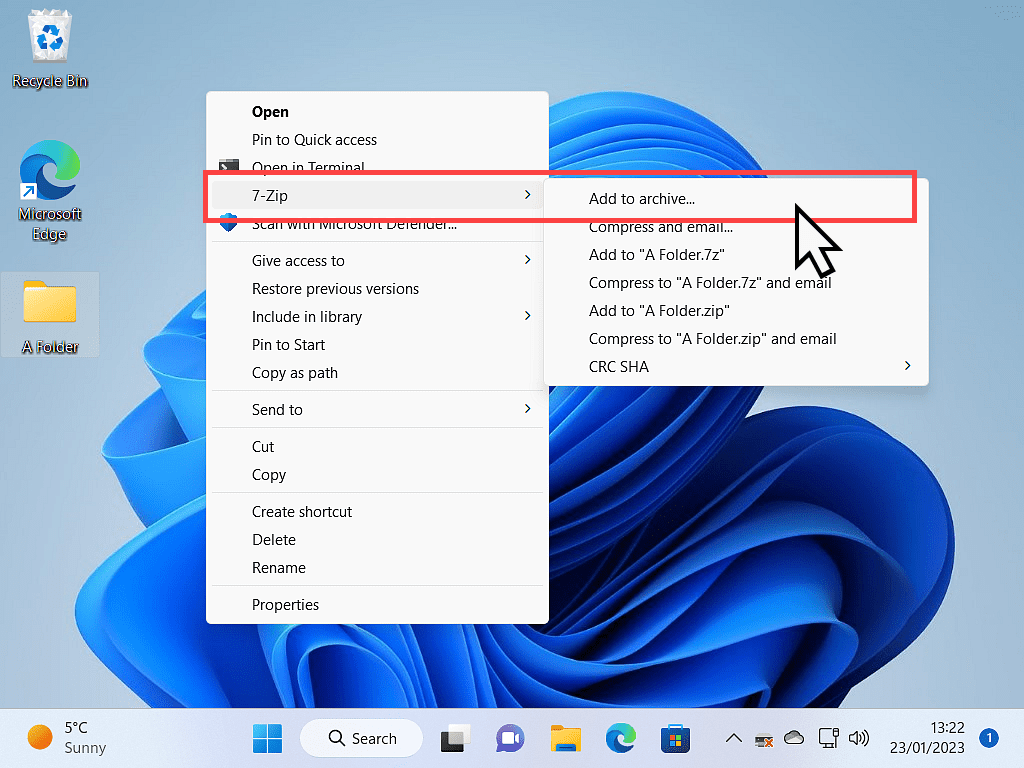Select the A Folder desktop icon
Screen dimensions: 1024x768
(x=50, y=316)
